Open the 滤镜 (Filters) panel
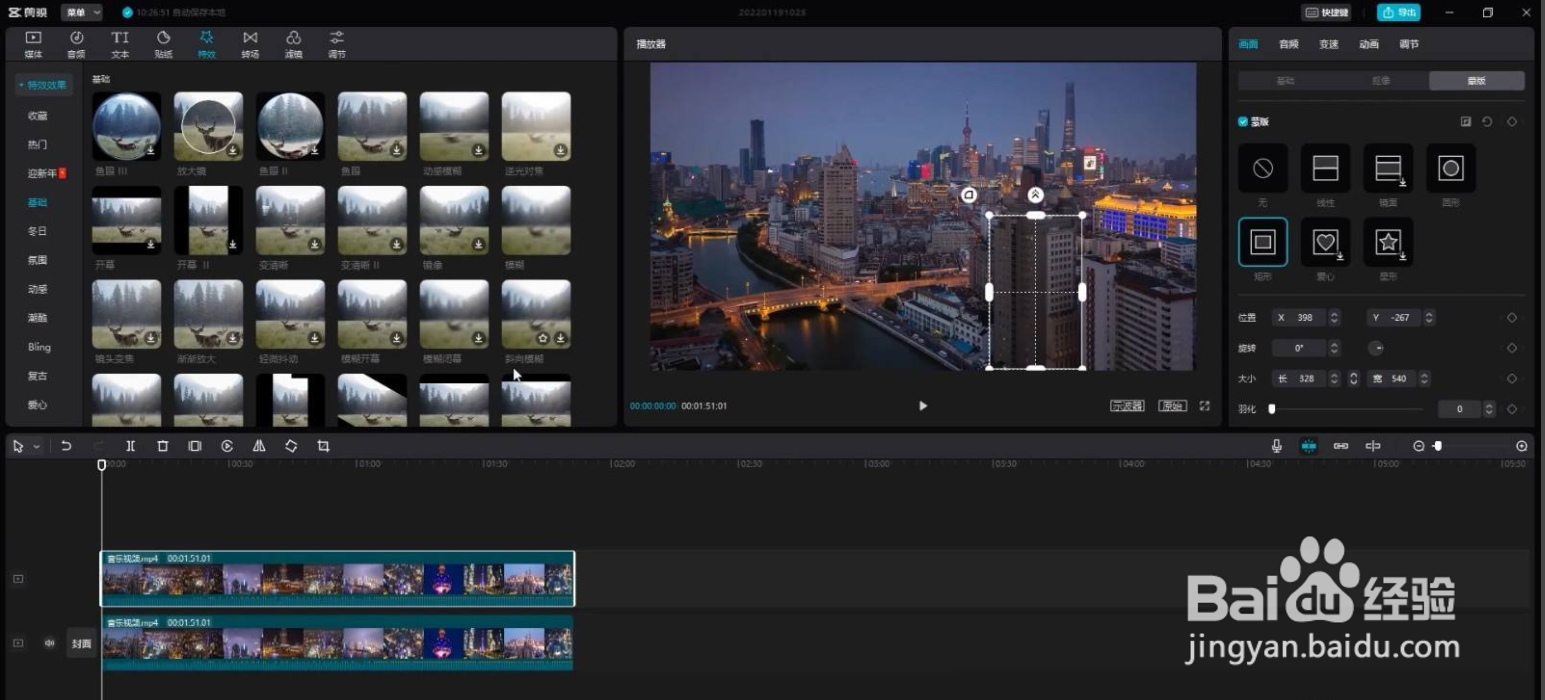Image resolution: width=1545 pixels, height=700 pixels. (293, 44)
